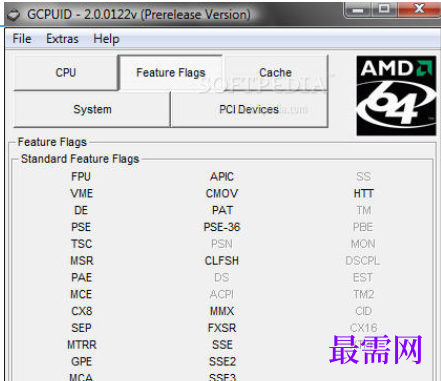The width and height of the screenshot is (441, 381).
Task: Click the MTRR feature flag
Action: click(x=82, y=345)
